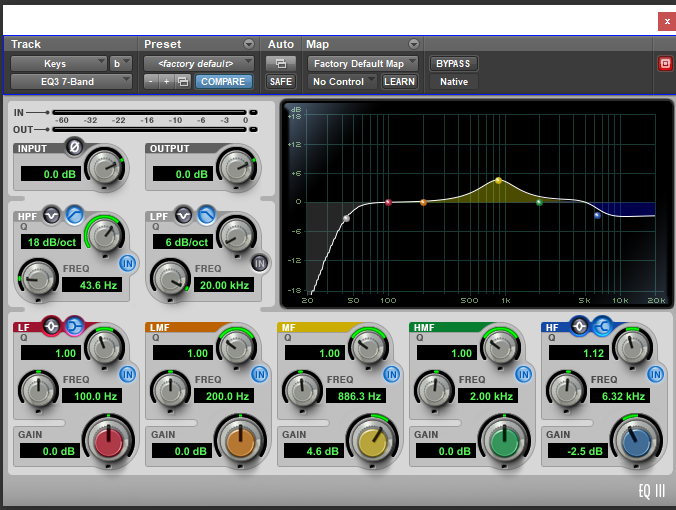
Task: Select the HPF high-pass filter shape icon
Action: (x=74, y=215)
